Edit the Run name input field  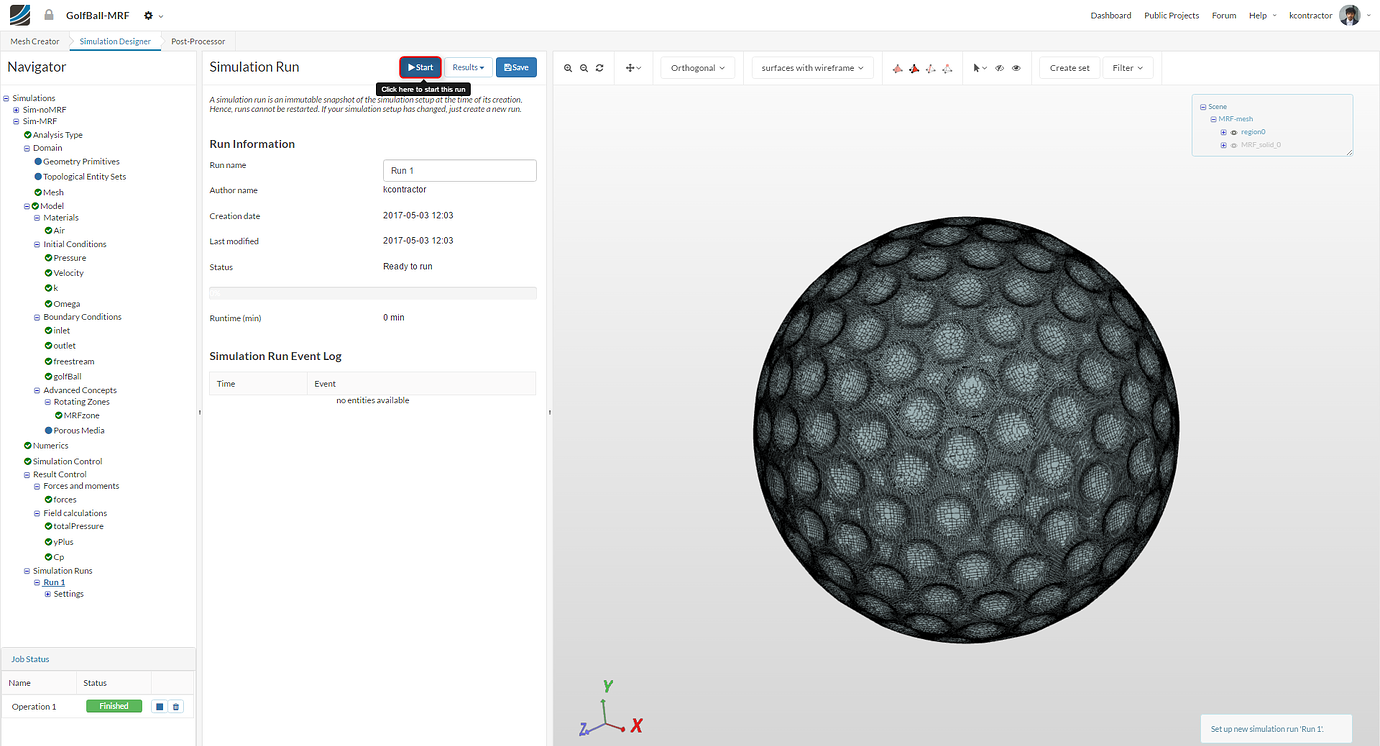click(x=459, y=170)
